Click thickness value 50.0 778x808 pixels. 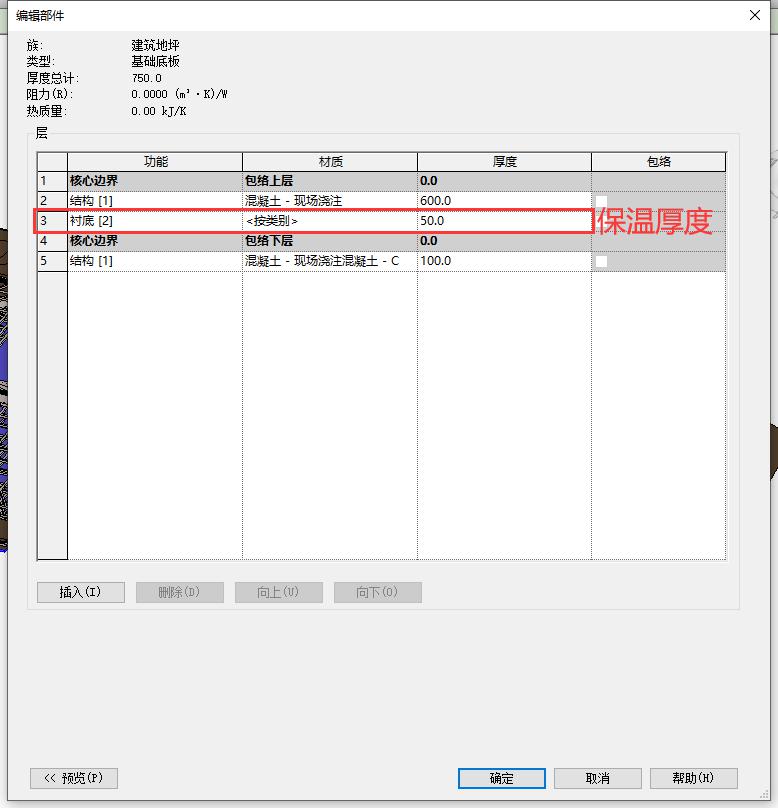point(504,221)
